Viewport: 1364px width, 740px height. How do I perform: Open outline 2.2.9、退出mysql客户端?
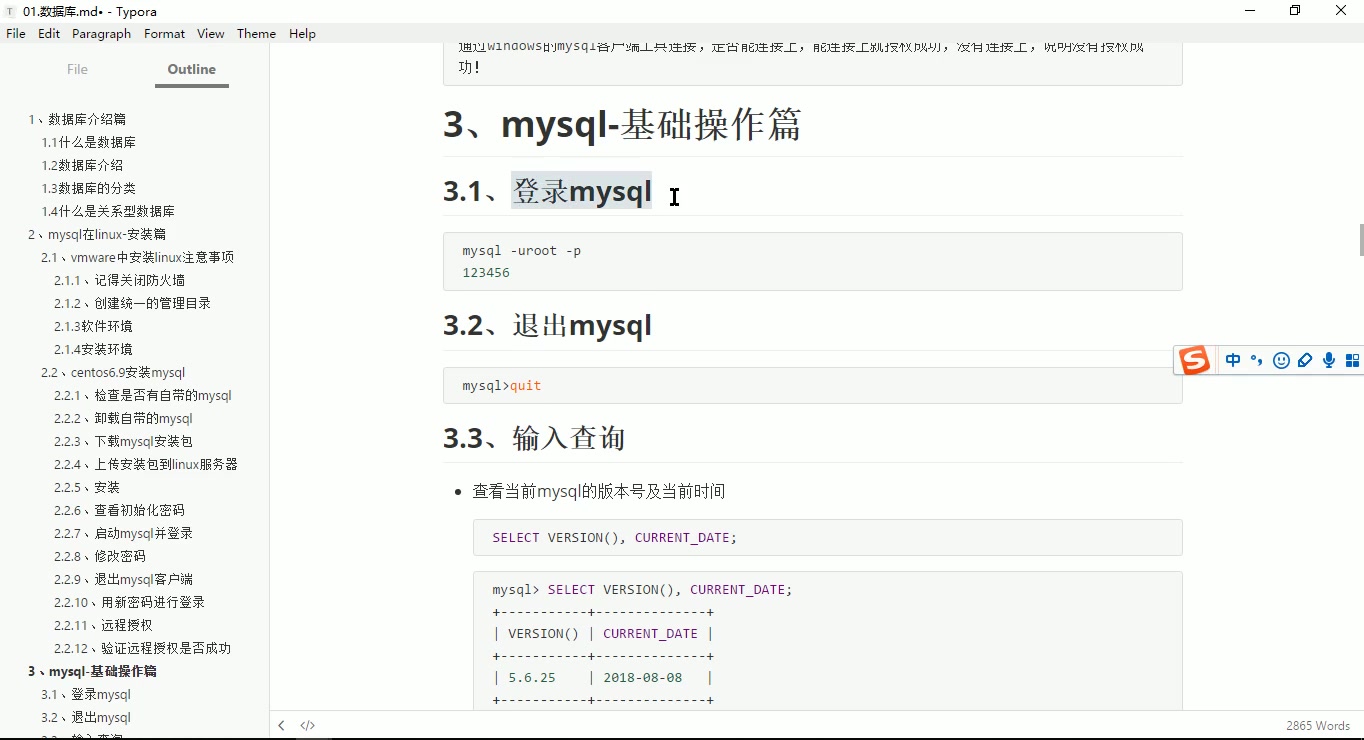[123, 579]
